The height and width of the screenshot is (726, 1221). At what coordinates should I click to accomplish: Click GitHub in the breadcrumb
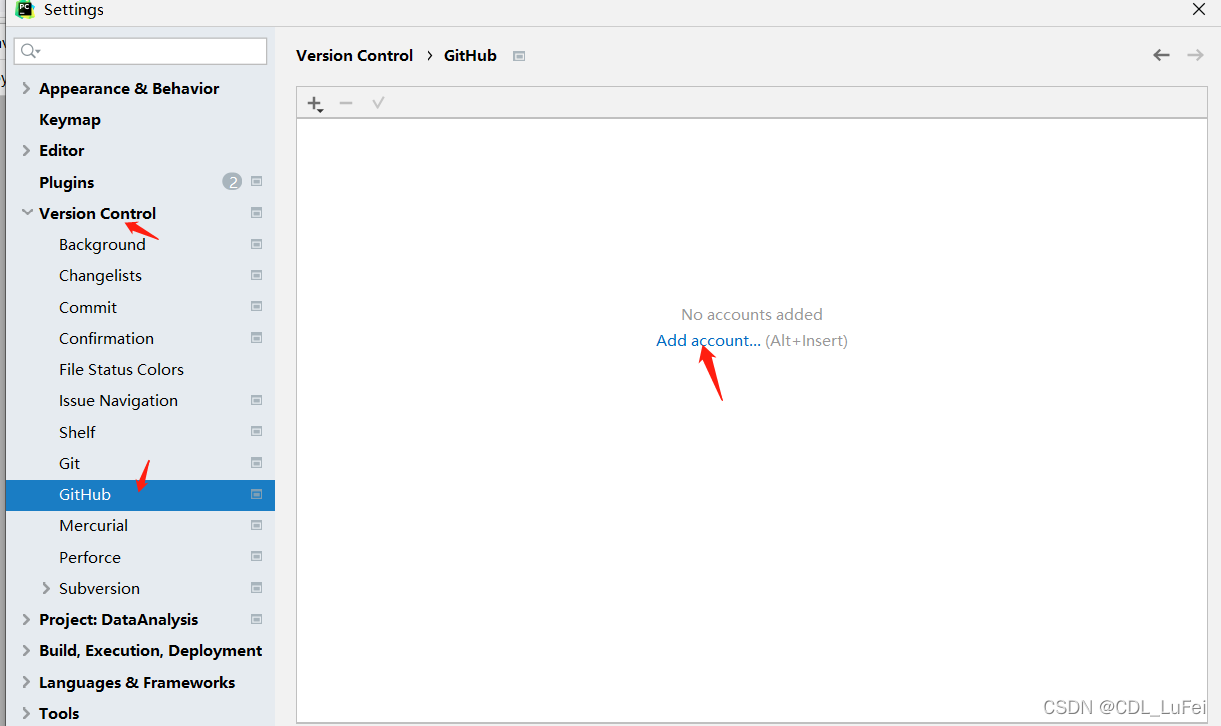[470, 56]
